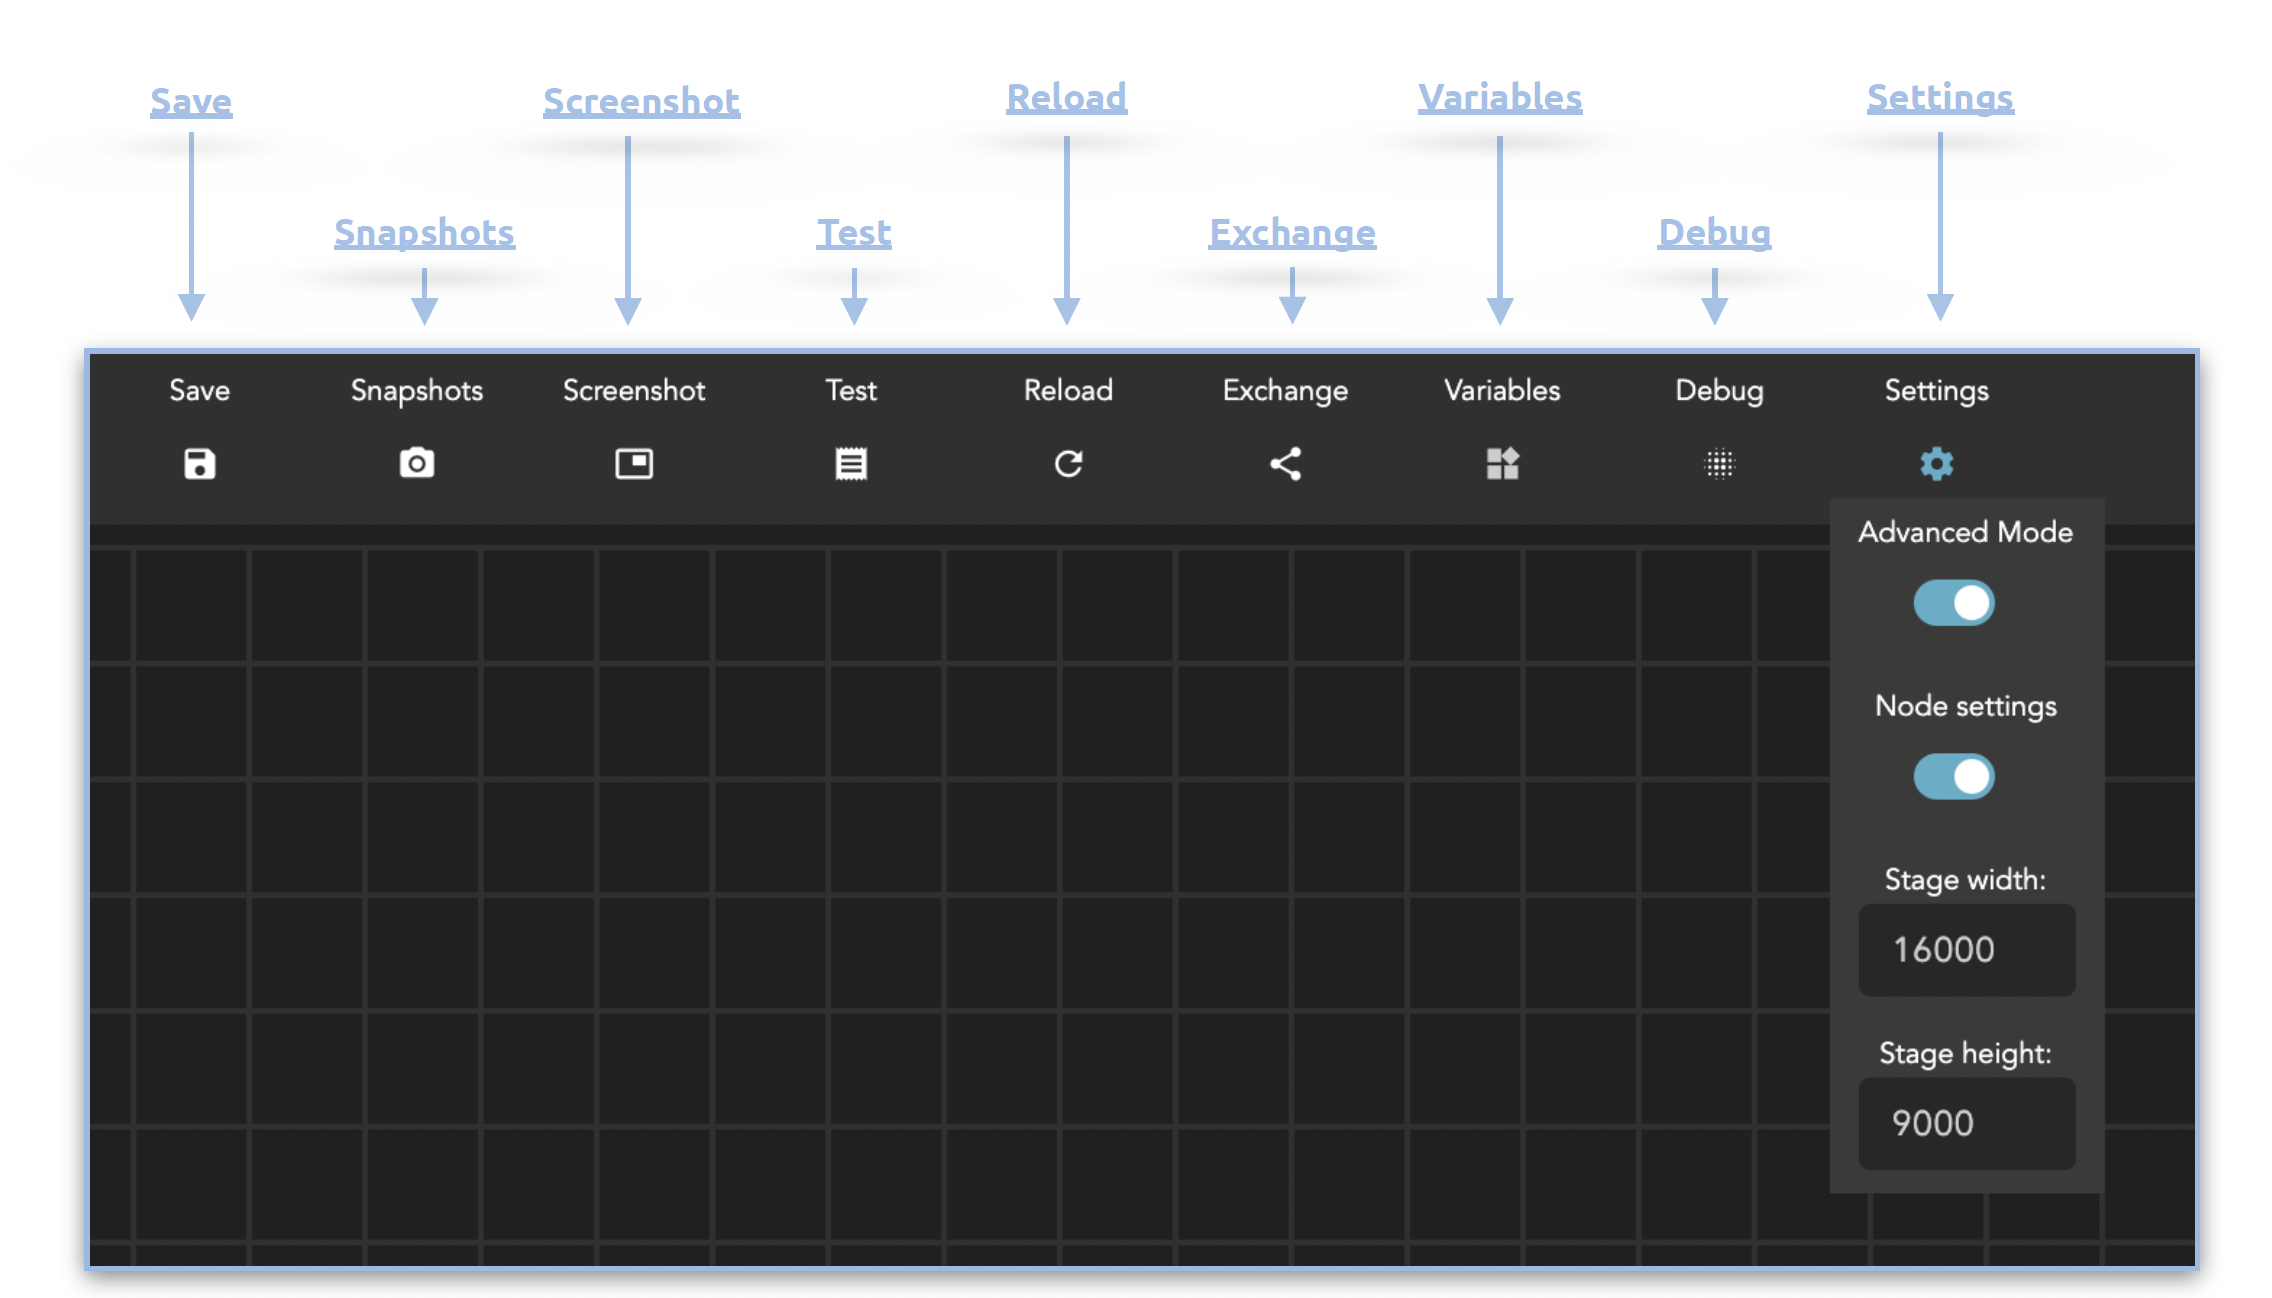Click the blue Debug annotation link
The width and height of the screenshot is (2272, 1298).
click(1714, 233)
